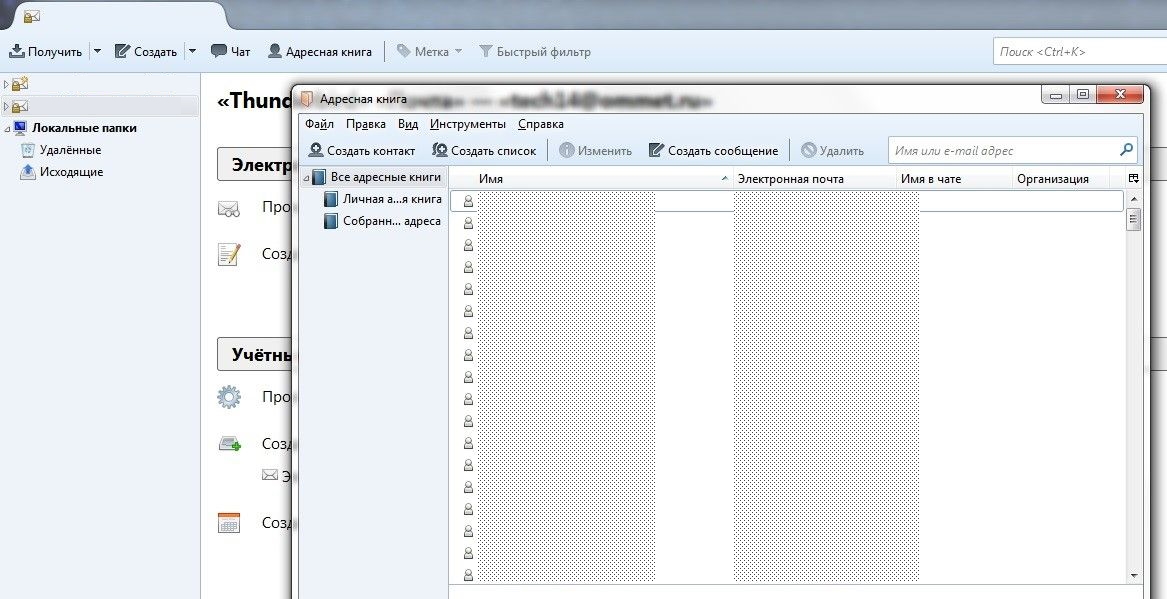Screen dimensions: 1167x599
Task: Open the Исходящие outbox folder
Action: [71, 173]
